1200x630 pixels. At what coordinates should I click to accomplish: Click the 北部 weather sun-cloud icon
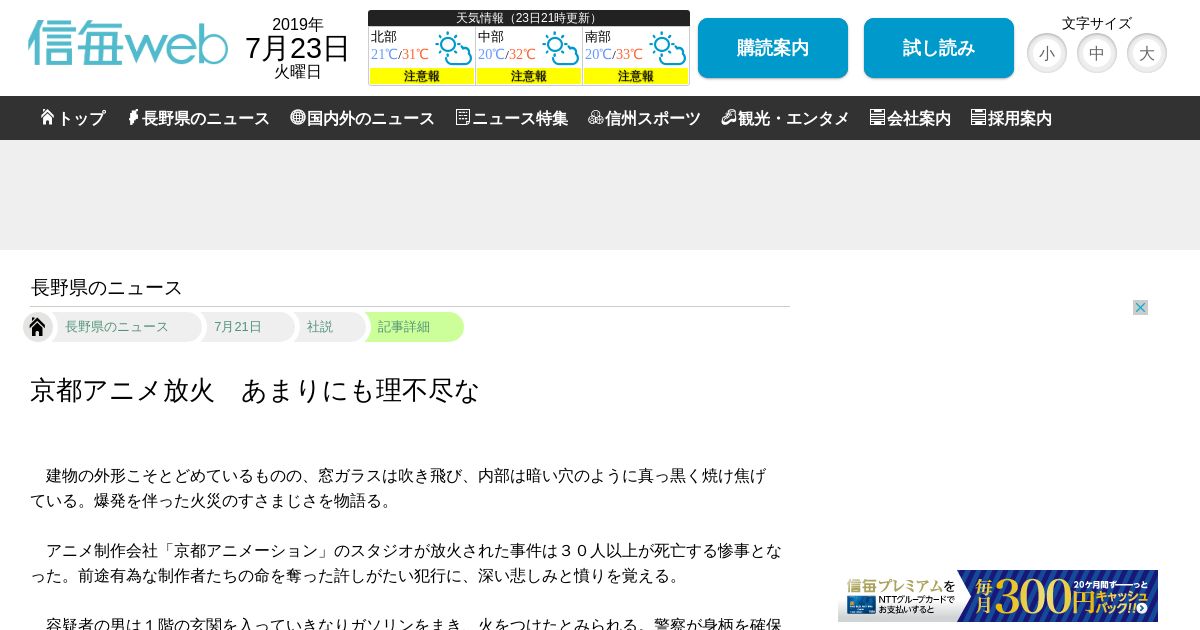click(x=454, y=48)
